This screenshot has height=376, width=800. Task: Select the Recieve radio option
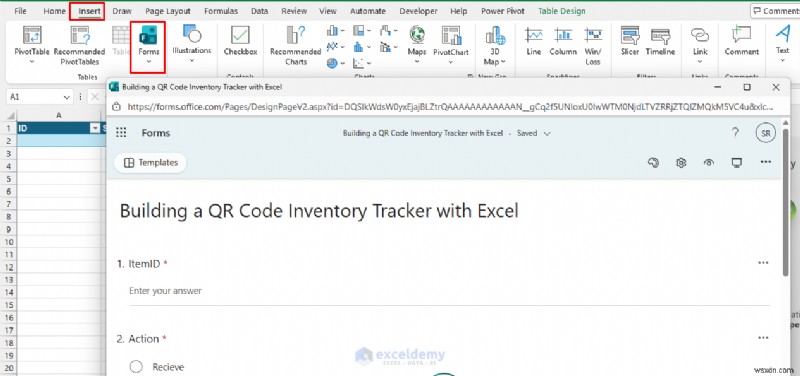point(136,367)
